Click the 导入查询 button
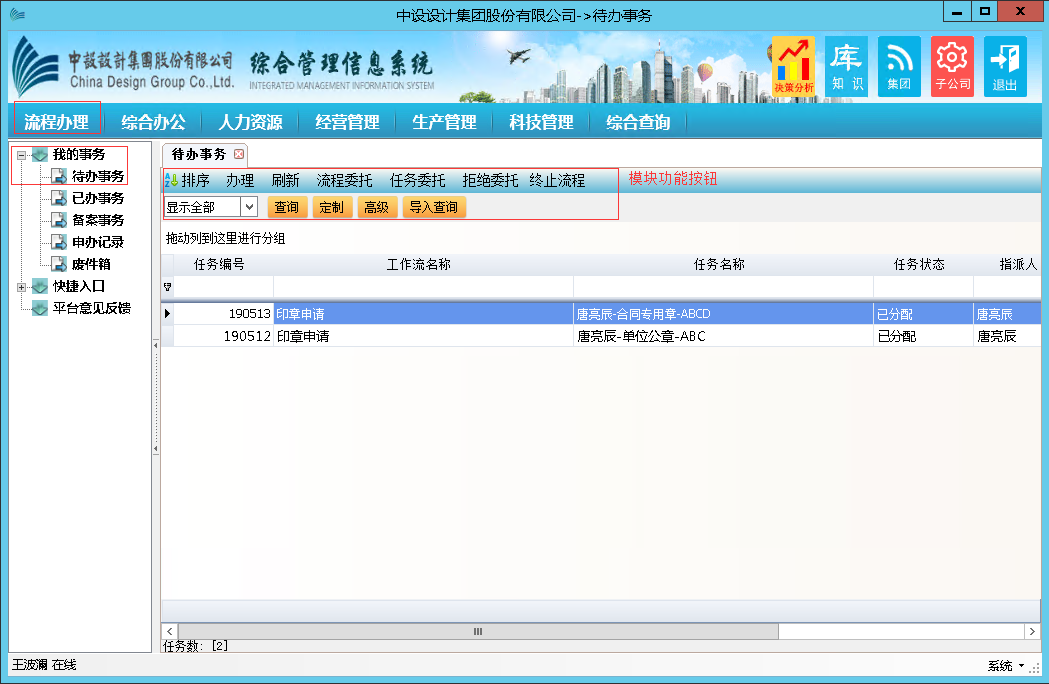 coord(434,207)
